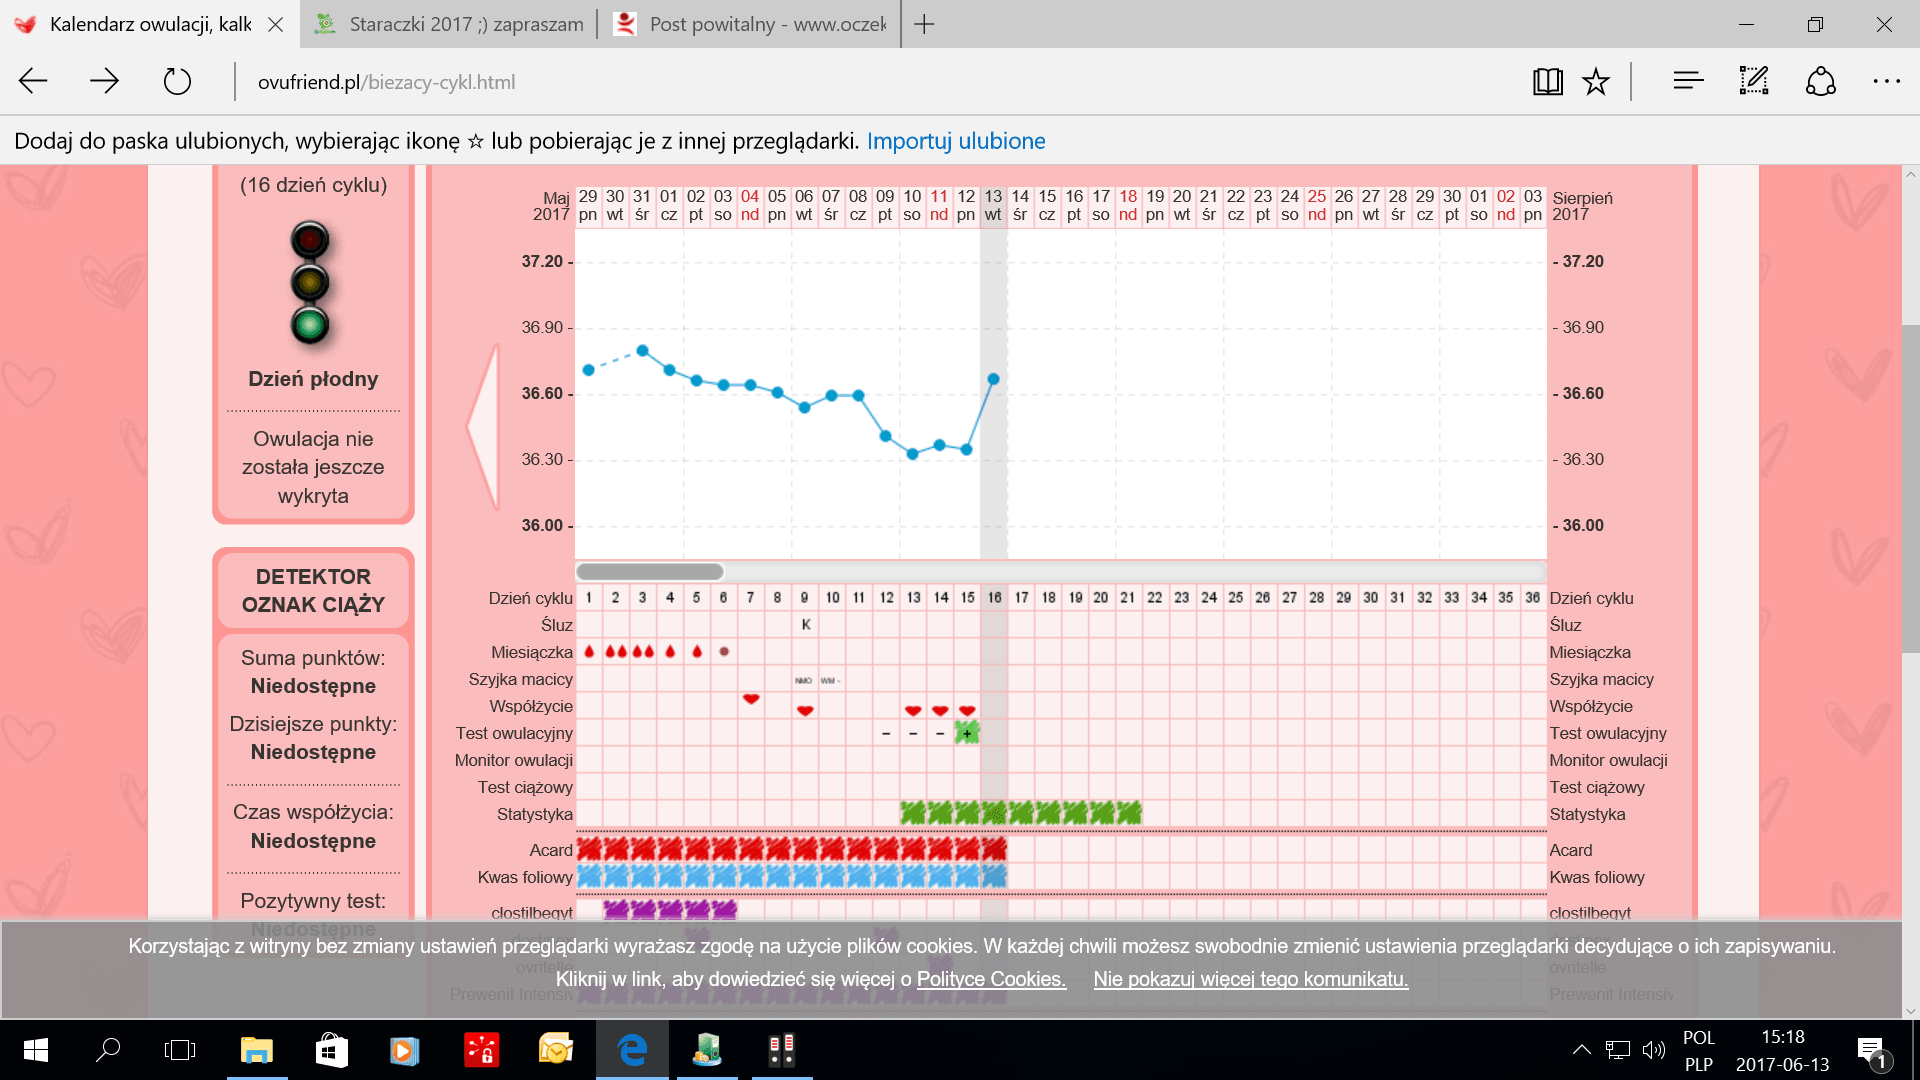Click the browser refresh icon

point(177,81)
